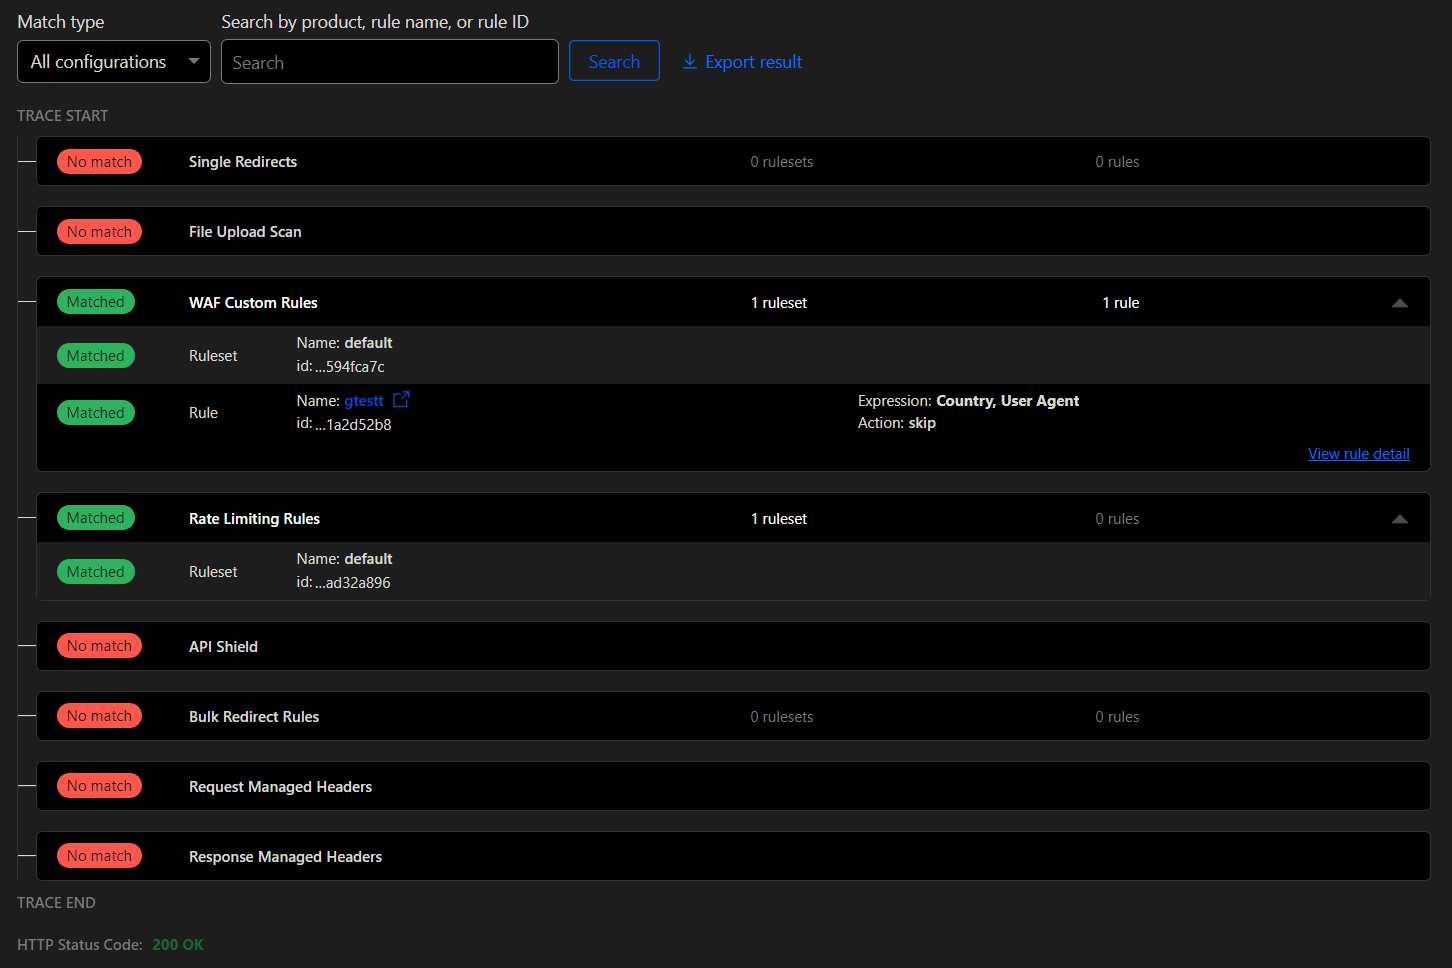The image size is (1452, 968).
Task: Click the download icon beside Export result
Action: (690, 62)
